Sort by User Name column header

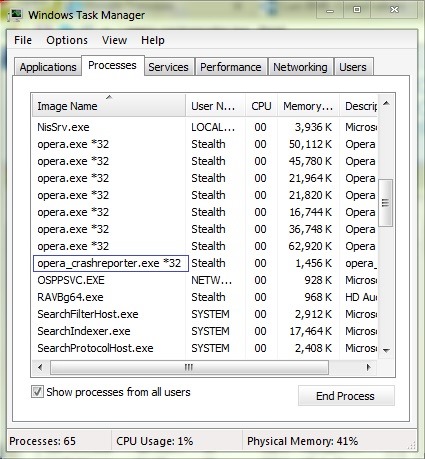click(x=215, y=106)
